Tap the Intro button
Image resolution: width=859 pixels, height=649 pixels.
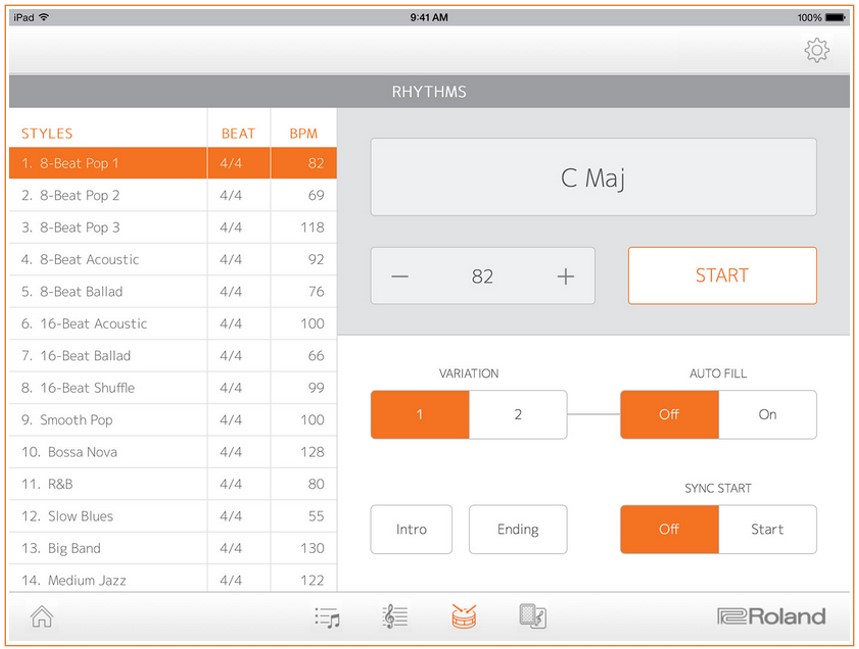(x=411, y=529)
